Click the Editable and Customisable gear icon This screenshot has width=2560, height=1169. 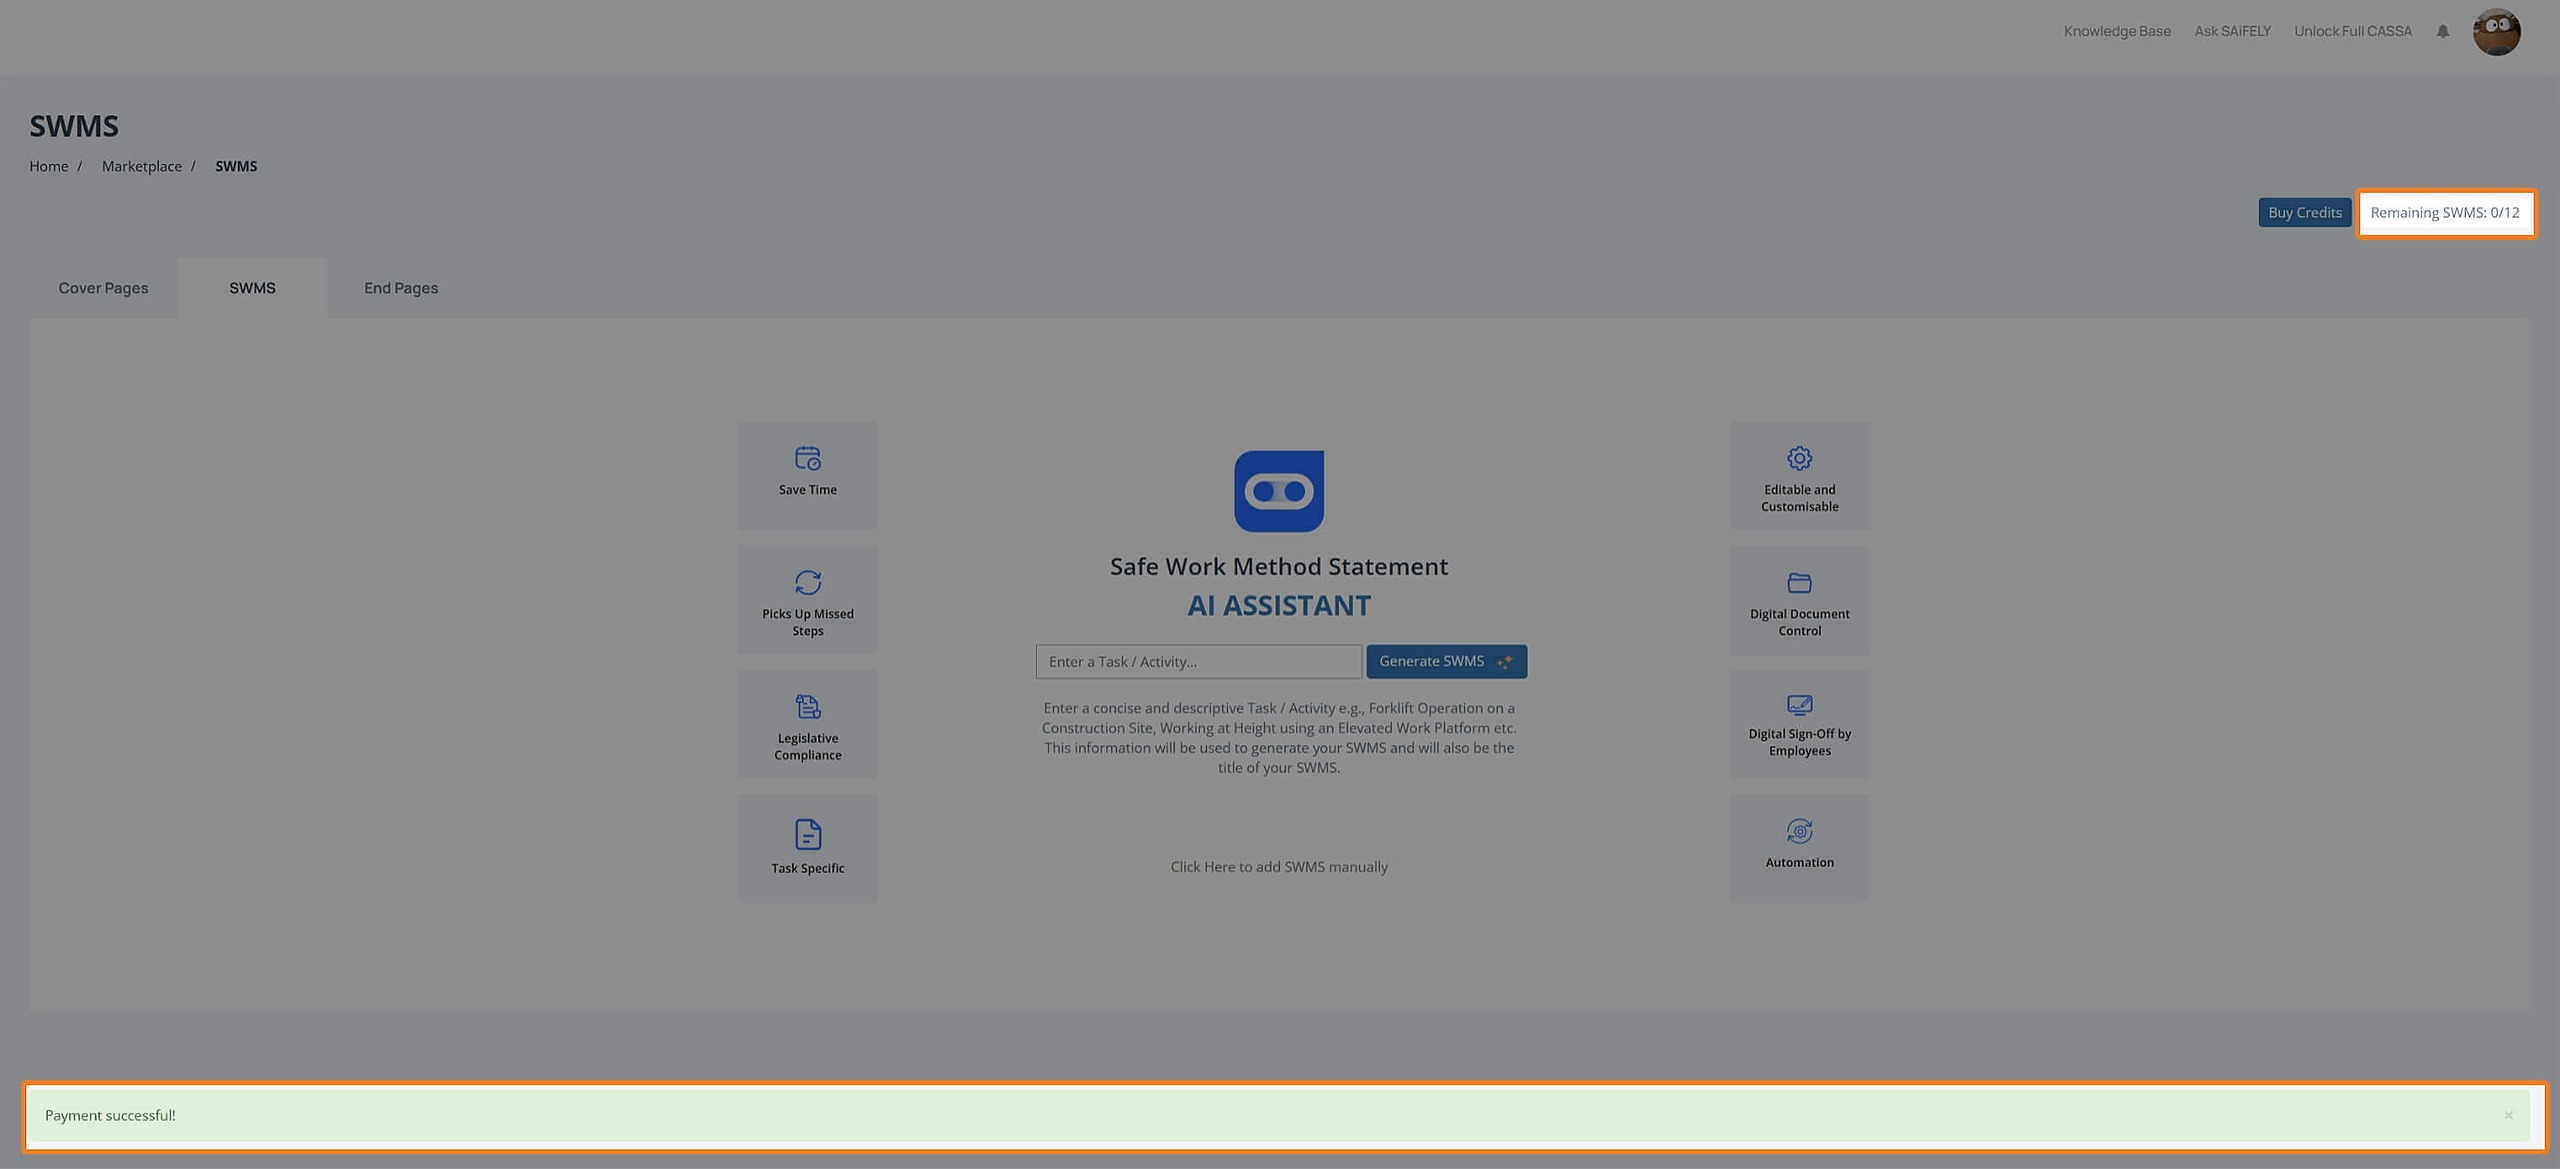click(1799, 458)
